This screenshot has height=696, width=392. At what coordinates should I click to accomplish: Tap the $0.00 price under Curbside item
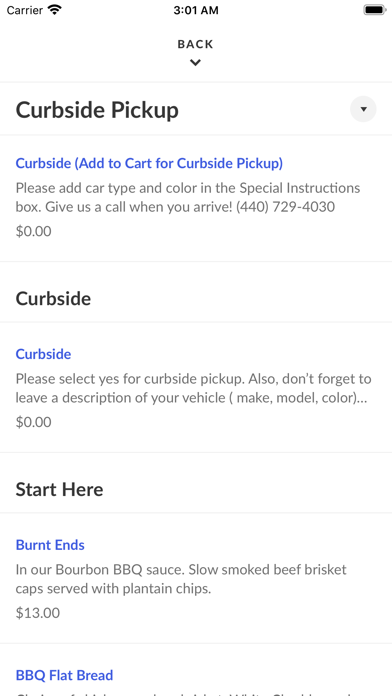33,422
